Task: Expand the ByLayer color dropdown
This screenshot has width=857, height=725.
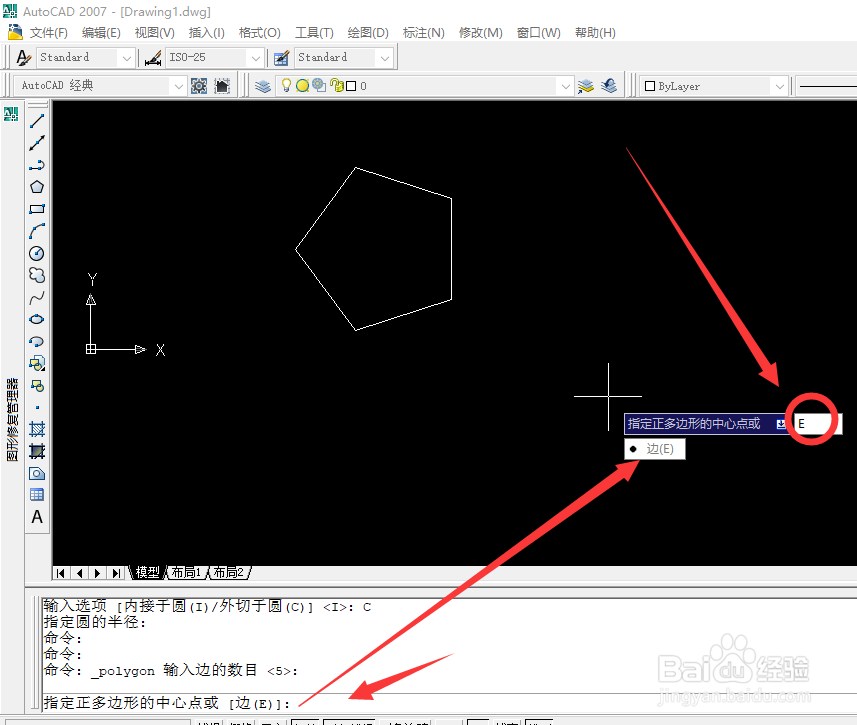Action: point(780,86)
